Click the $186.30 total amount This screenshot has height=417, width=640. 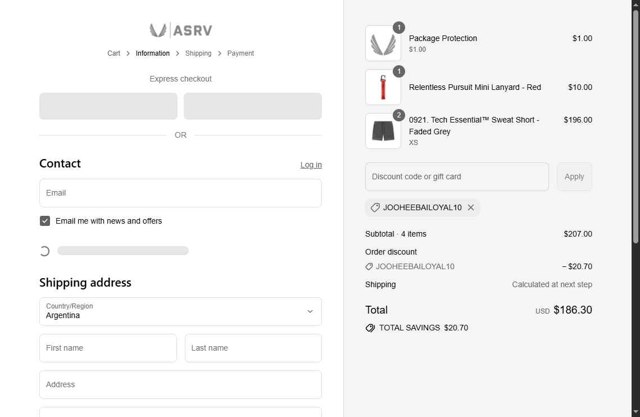tap(573, 310)
